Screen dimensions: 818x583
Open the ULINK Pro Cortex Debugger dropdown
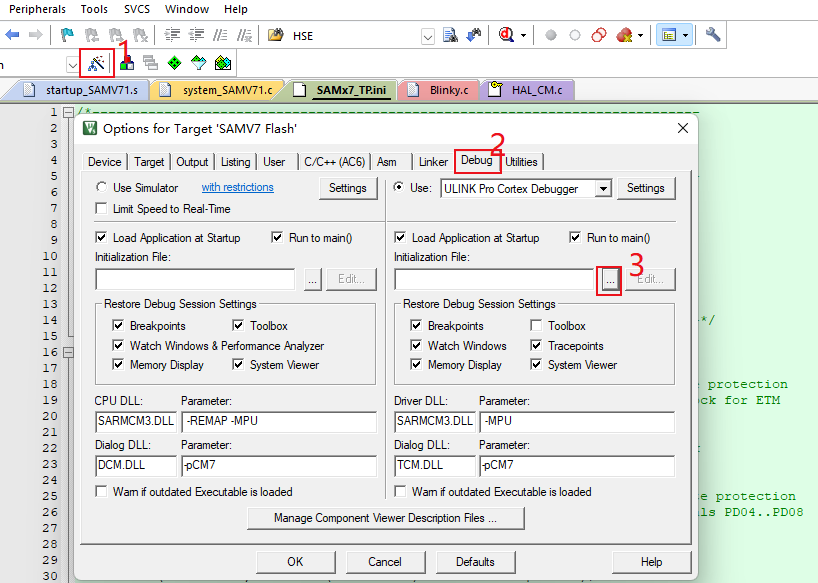602,188
